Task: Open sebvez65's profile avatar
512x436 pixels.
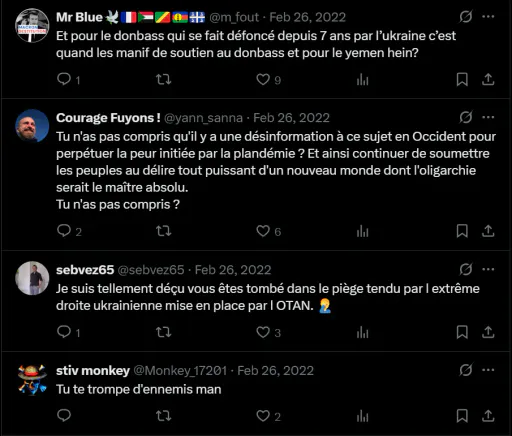Action: (x=32, y=278)
